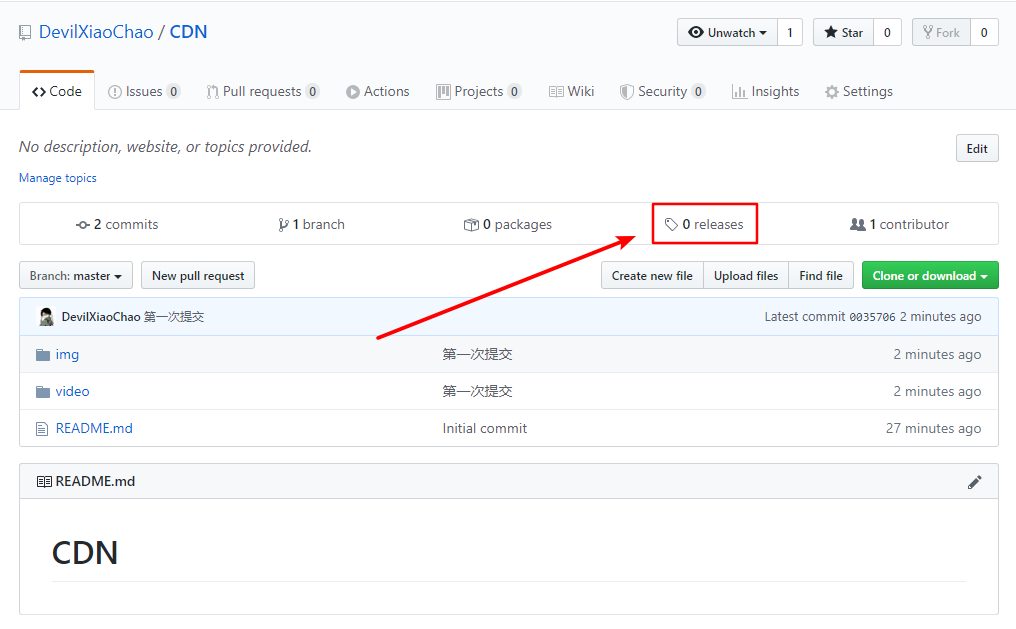1016x629 pixels.
Task: Expand the Clone or download menu
Action: [x=929, y=276]
